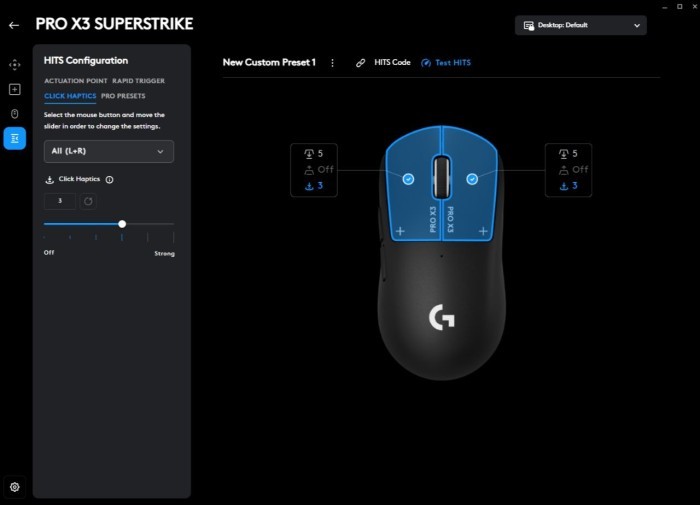Close the application window

695,7
